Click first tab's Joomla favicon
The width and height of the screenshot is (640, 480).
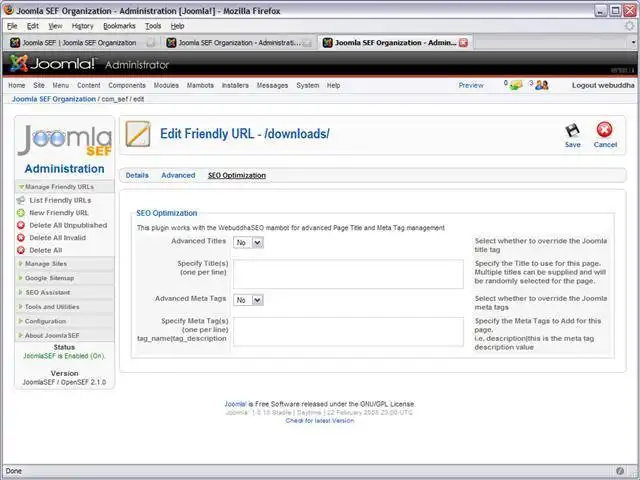click(x=15, y=42)
